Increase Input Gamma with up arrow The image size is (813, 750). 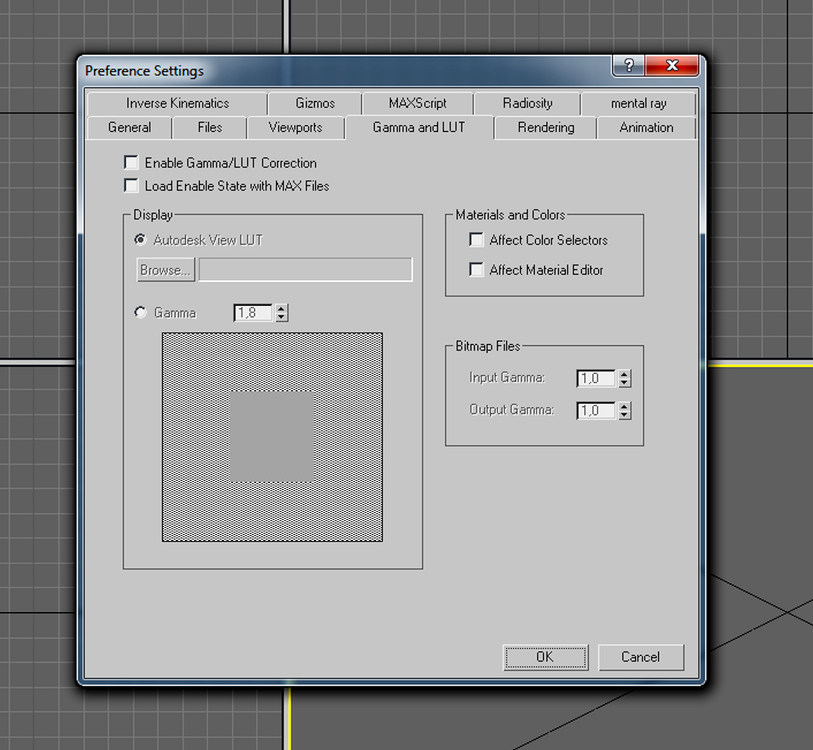click(x=624, y=374)
